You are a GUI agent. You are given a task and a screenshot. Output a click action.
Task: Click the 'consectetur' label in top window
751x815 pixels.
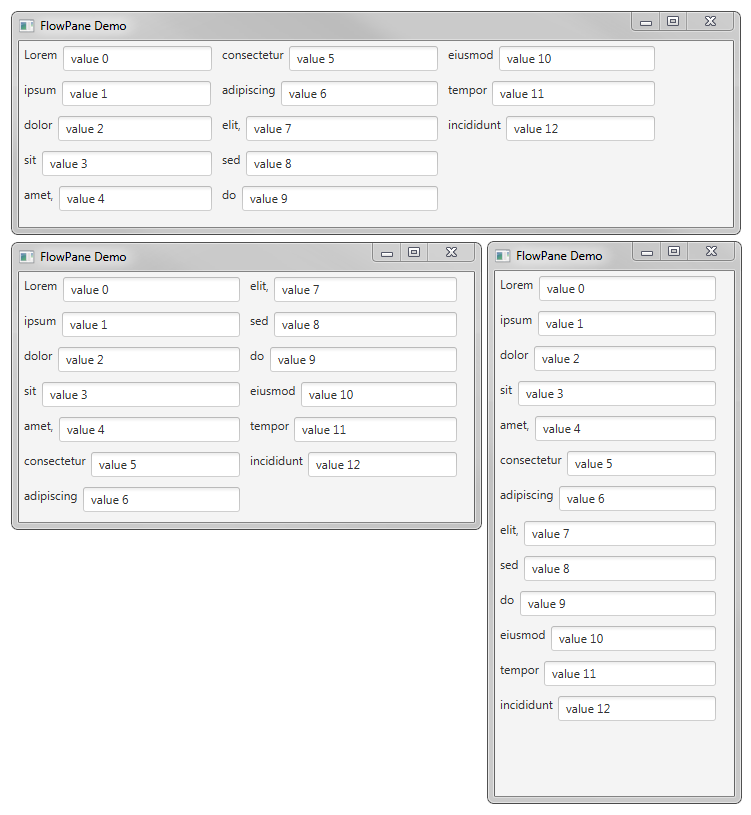(x=253, y=55)
